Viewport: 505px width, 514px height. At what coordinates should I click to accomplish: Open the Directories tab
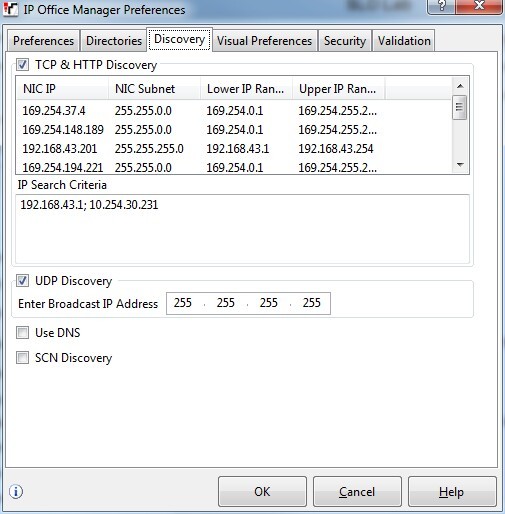click(114, 41)
